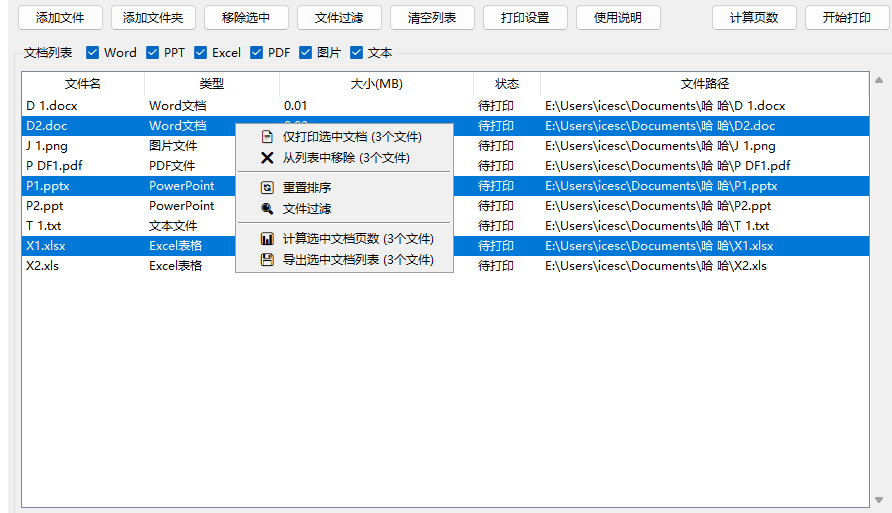Select the J 1.png file name

click(x=47, y=146)
